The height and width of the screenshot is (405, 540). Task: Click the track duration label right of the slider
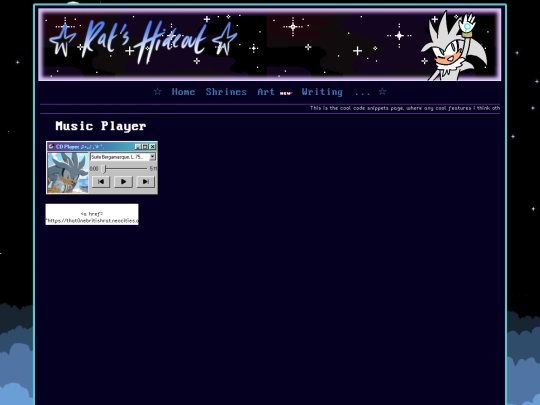point(153,169)
